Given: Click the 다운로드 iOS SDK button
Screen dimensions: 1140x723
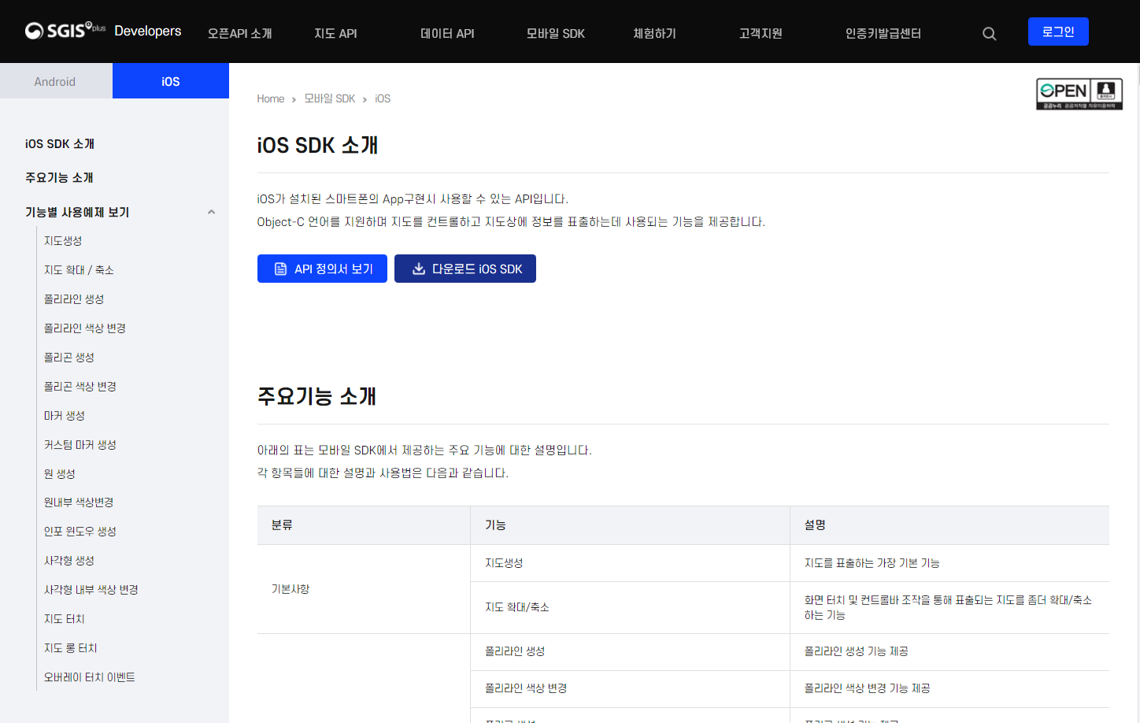Looking at the screenshot, I should coord(465,267).
